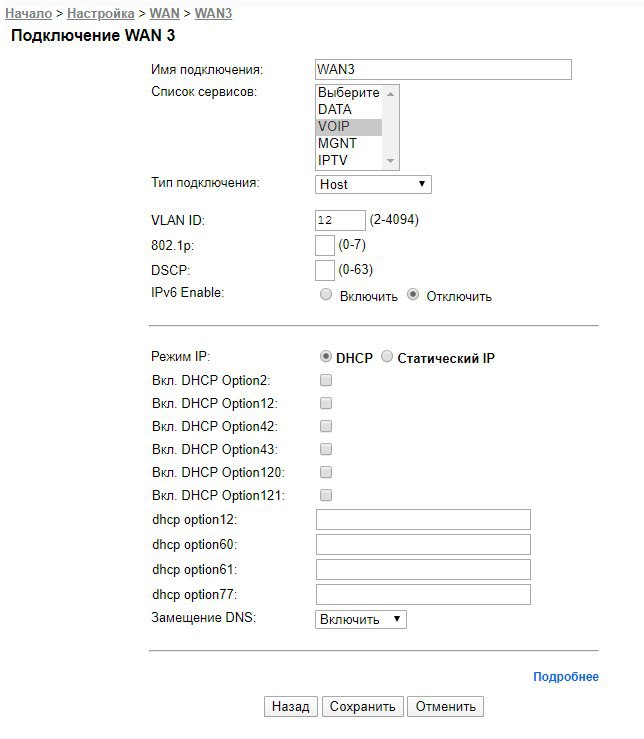Enable the DHCP Option43 checkbox
This screenshot has width=644, height=739.
coord(326,449)
